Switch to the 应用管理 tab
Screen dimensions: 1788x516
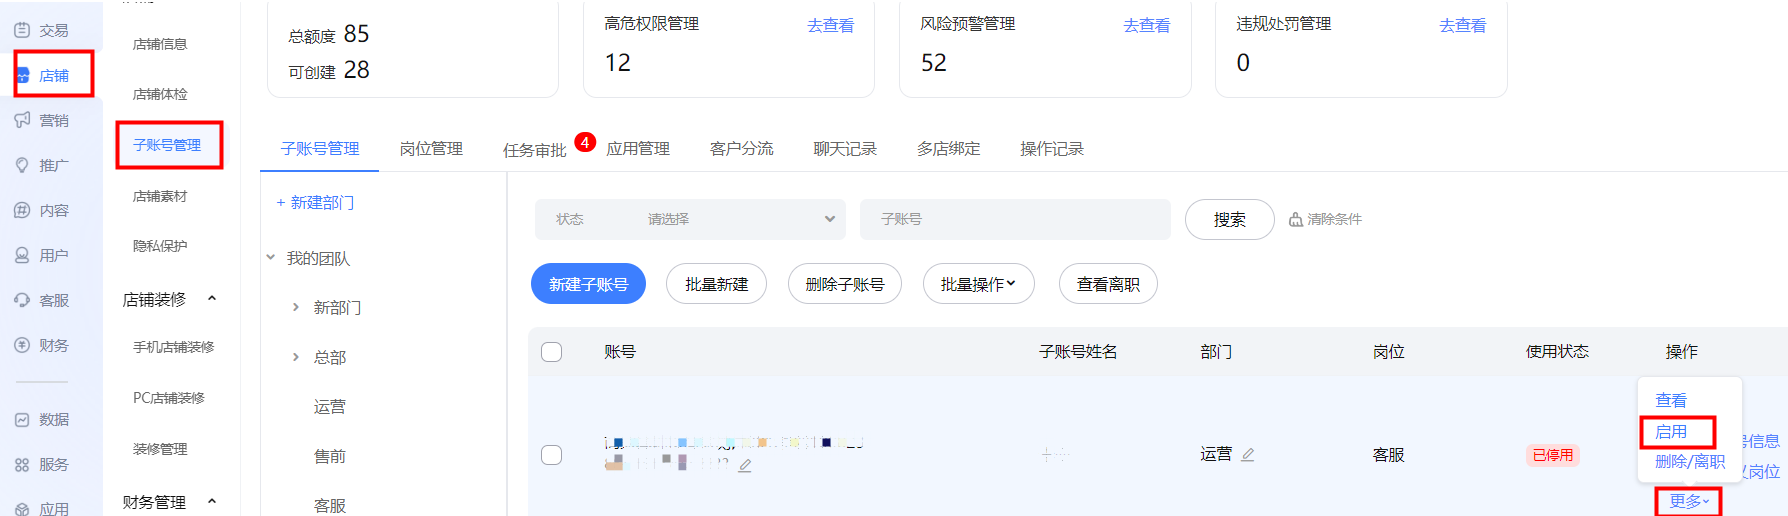pos(638,149)
